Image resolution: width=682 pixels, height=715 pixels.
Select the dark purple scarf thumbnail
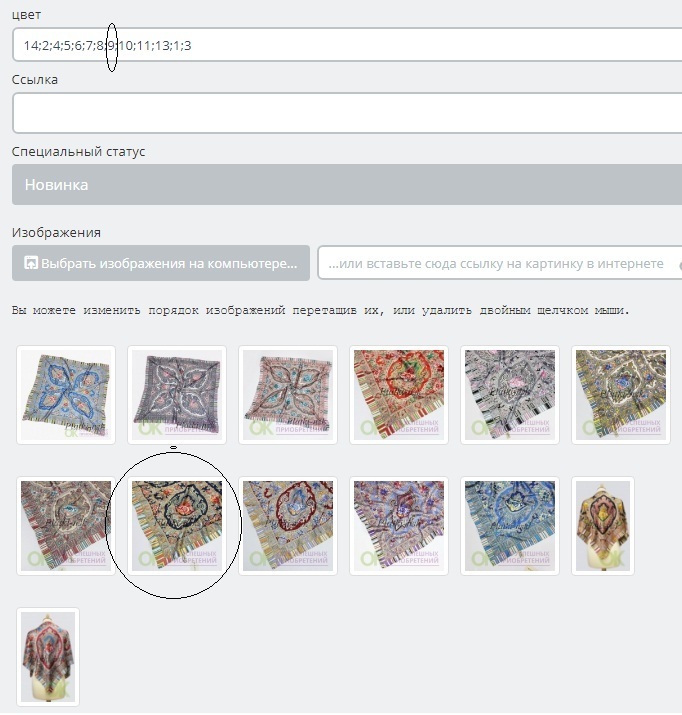point(177,395)
